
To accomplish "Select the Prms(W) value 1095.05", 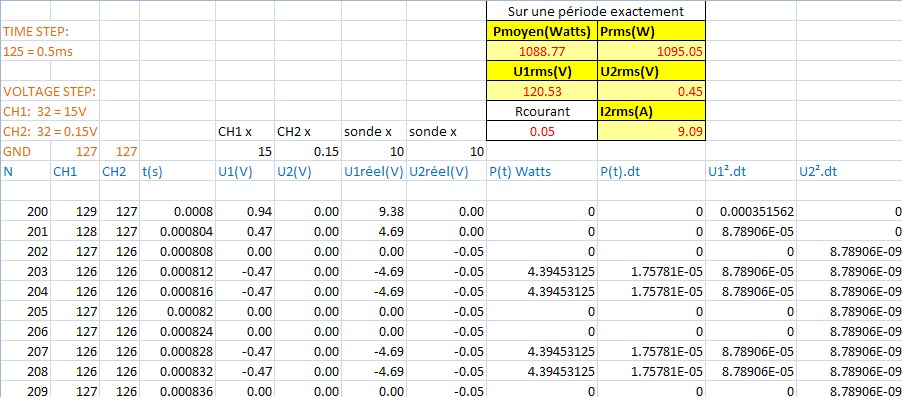I will tap(652, 52).
